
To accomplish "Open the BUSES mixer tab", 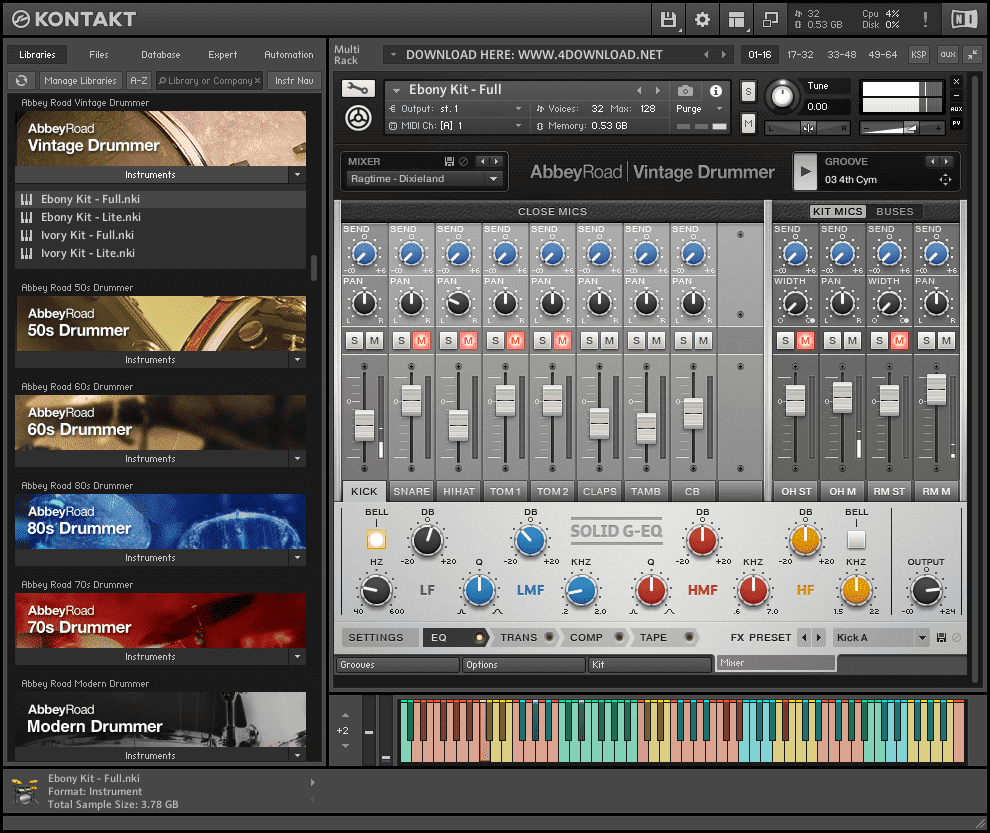I will pos(894,211).
